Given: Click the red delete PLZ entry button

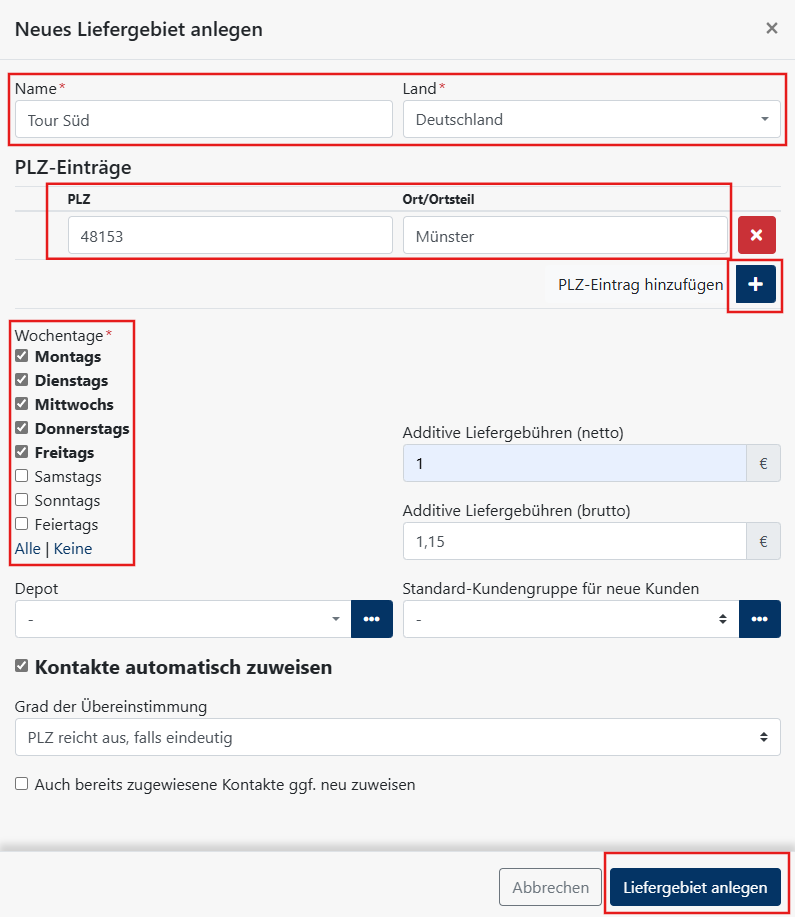Looking at the screenshot, I should click(x=756, y=235).
